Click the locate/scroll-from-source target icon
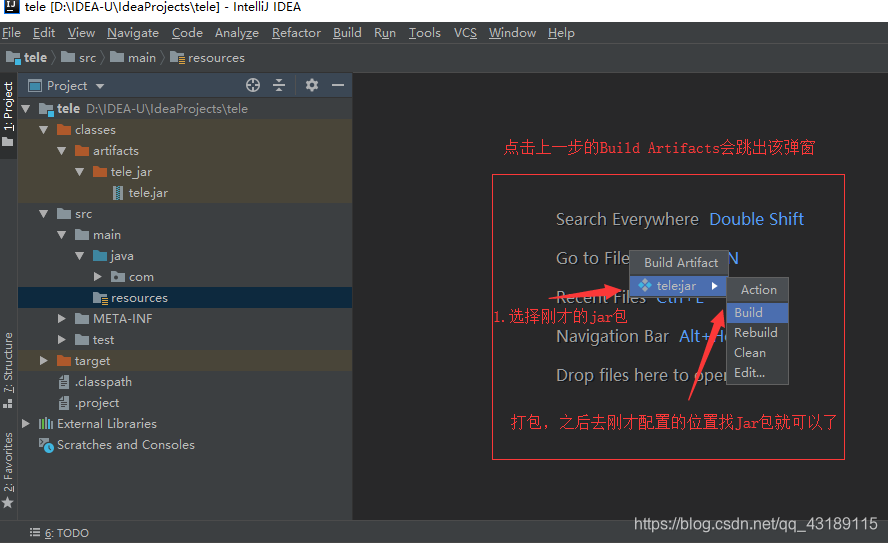 (253, 85)
